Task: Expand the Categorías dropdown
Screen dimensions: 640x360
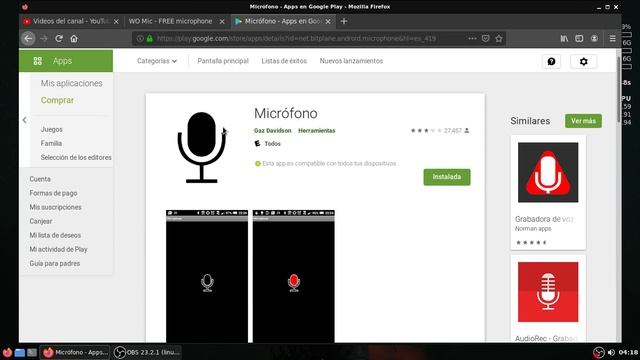Action: coord(157,61)
